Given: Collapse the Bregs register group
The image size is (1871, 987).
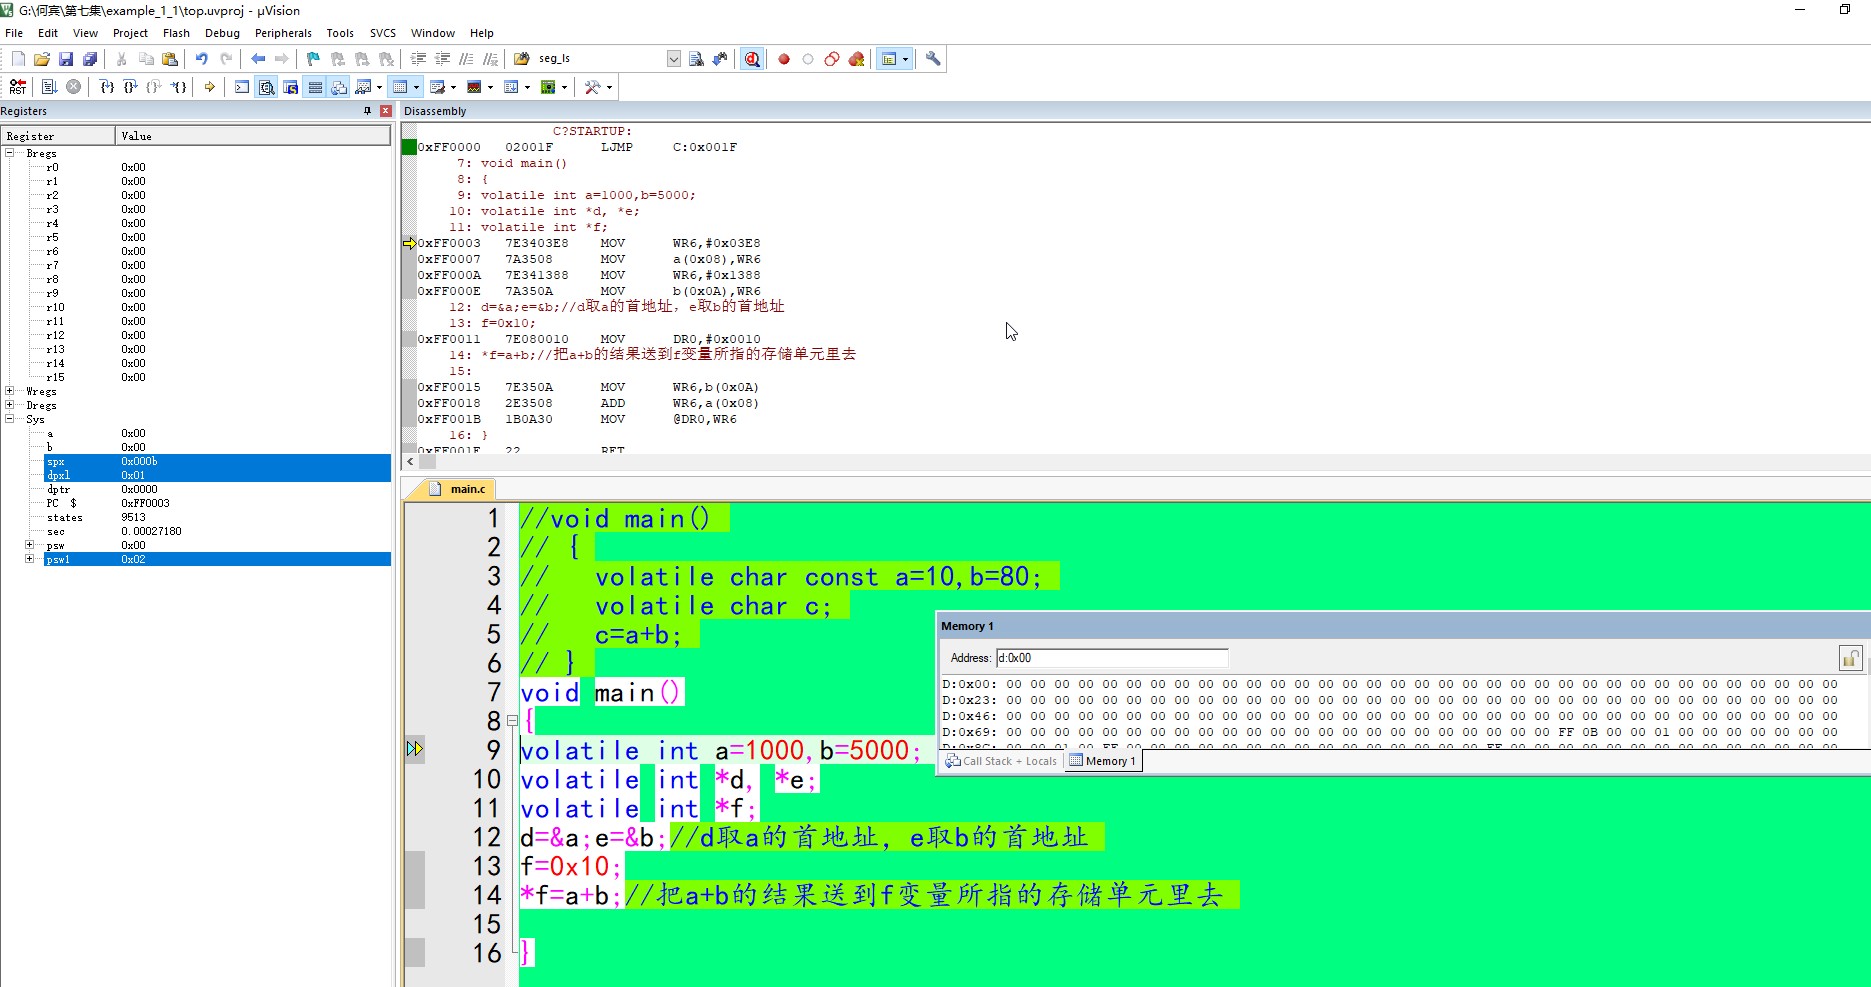Looking at the screenshot, I should tap(10, 153).
